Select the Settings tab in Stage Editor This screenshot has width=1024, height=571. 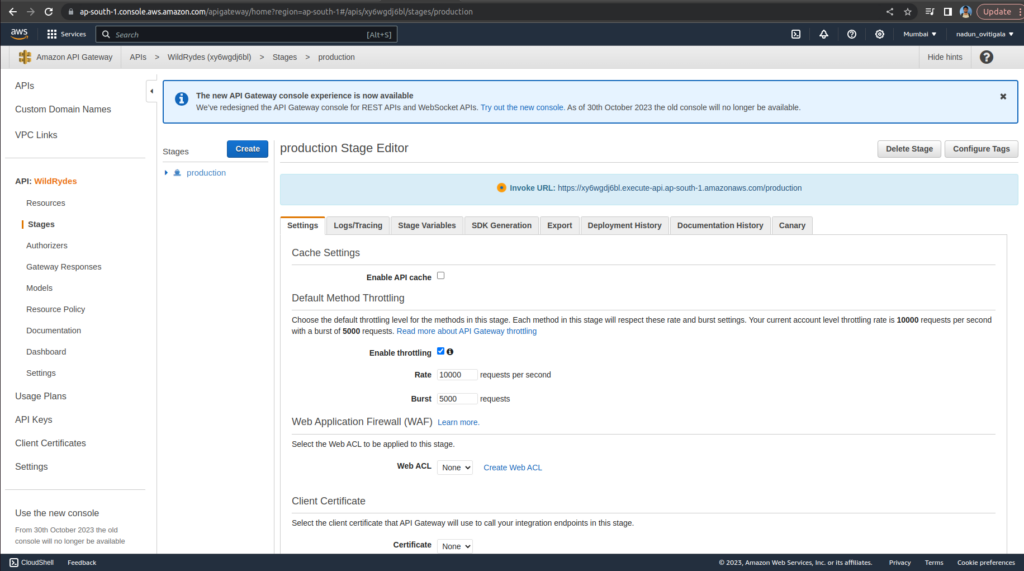(302, 225)
